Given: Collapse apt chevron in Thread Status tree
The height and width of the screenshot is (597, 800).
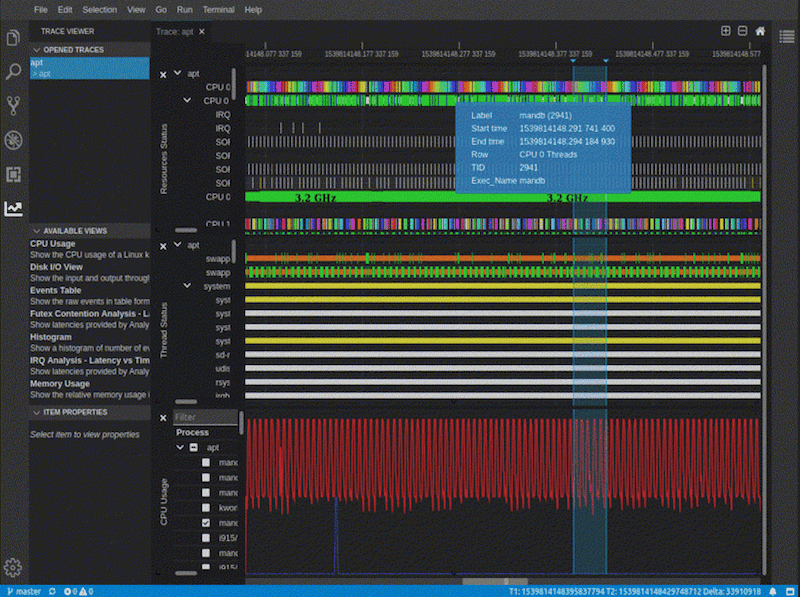Looking at the screenshot, I should pyautogui.click(x=178, y=244).
